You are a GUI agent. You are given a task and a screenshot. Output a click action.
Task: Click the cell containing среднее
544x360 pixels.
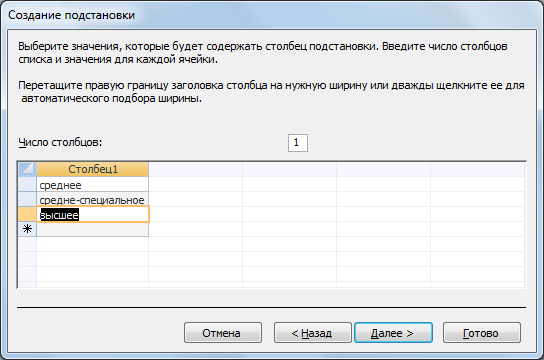click(x=93, y=184)
